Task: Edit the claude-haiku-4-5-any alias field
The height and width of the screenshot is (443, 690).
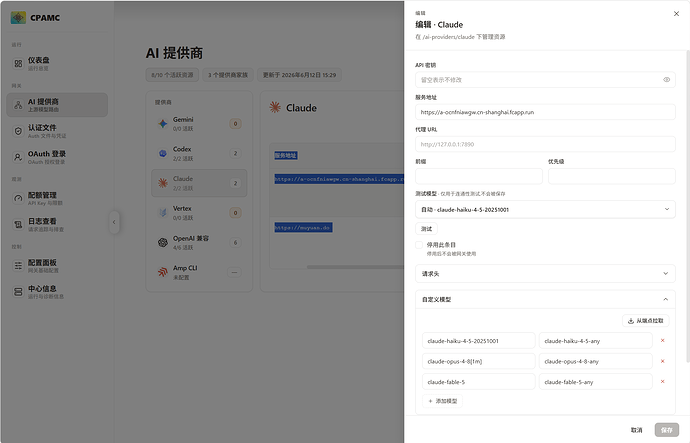Action: click(x=595, y=340)
